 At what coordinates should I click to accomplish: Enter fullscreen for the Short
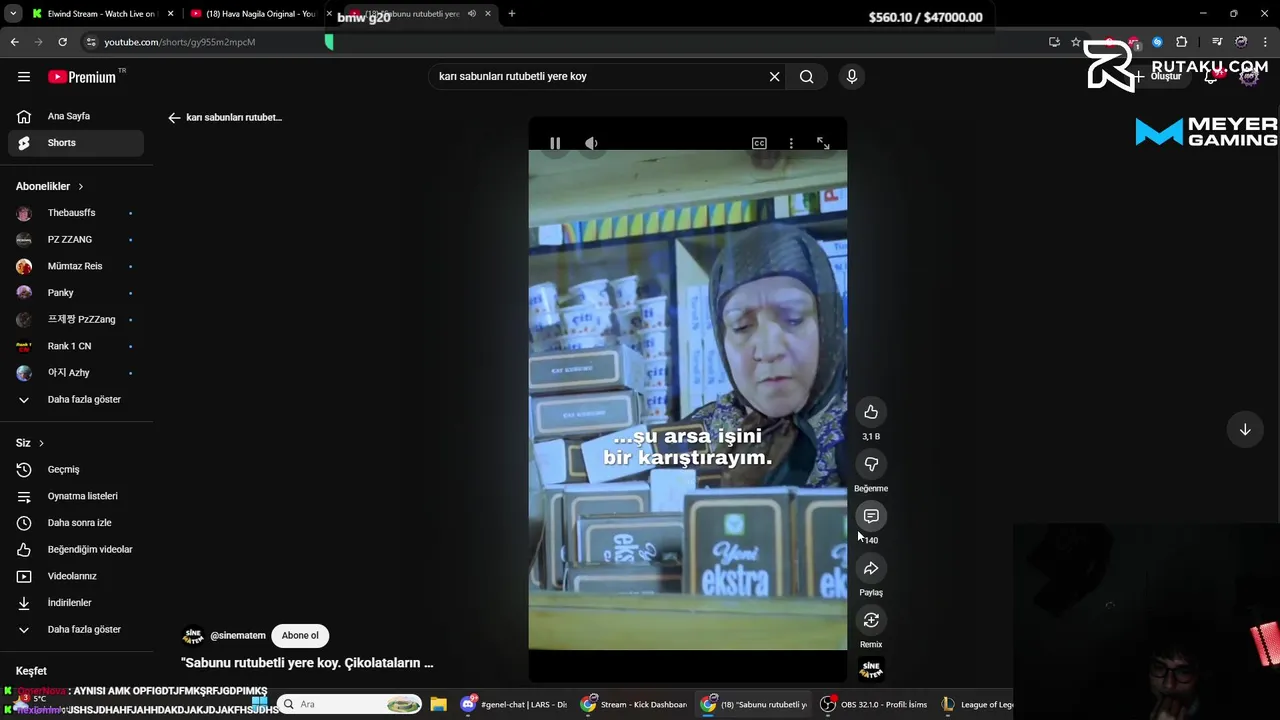pyautogui.click(x=823, y=143)
